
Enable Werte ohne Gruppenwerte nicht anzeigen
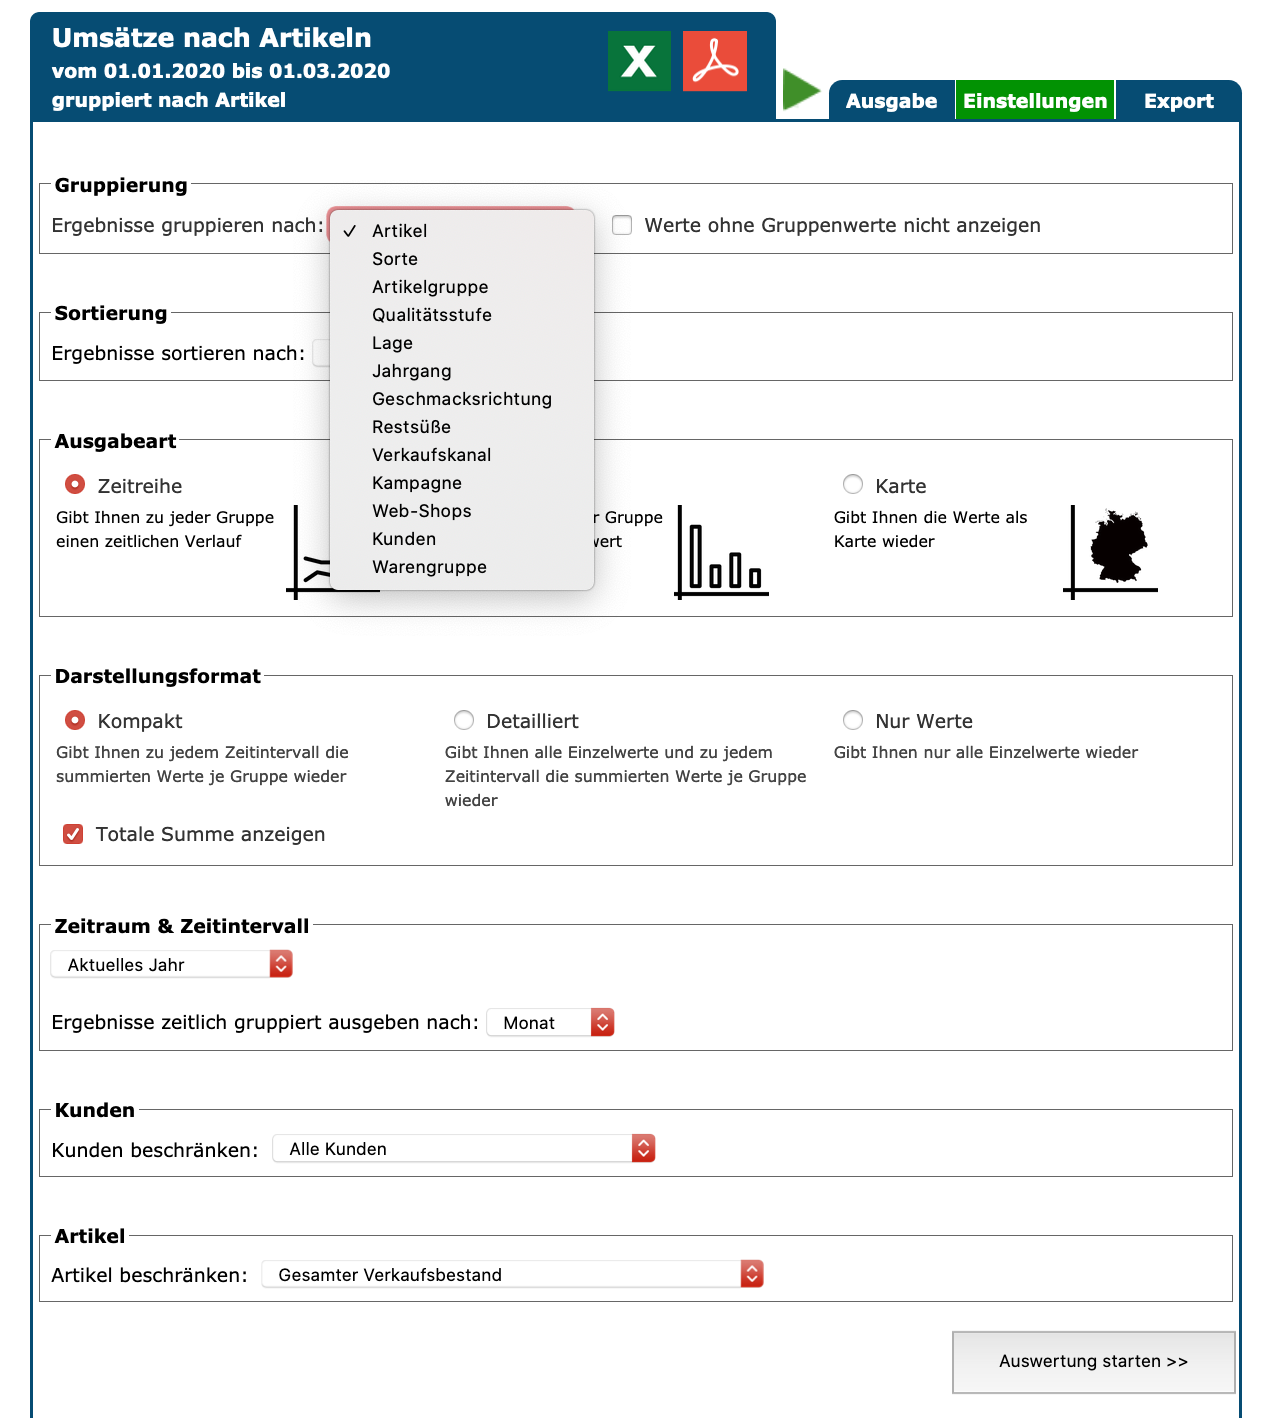click(x=622, y=225)
